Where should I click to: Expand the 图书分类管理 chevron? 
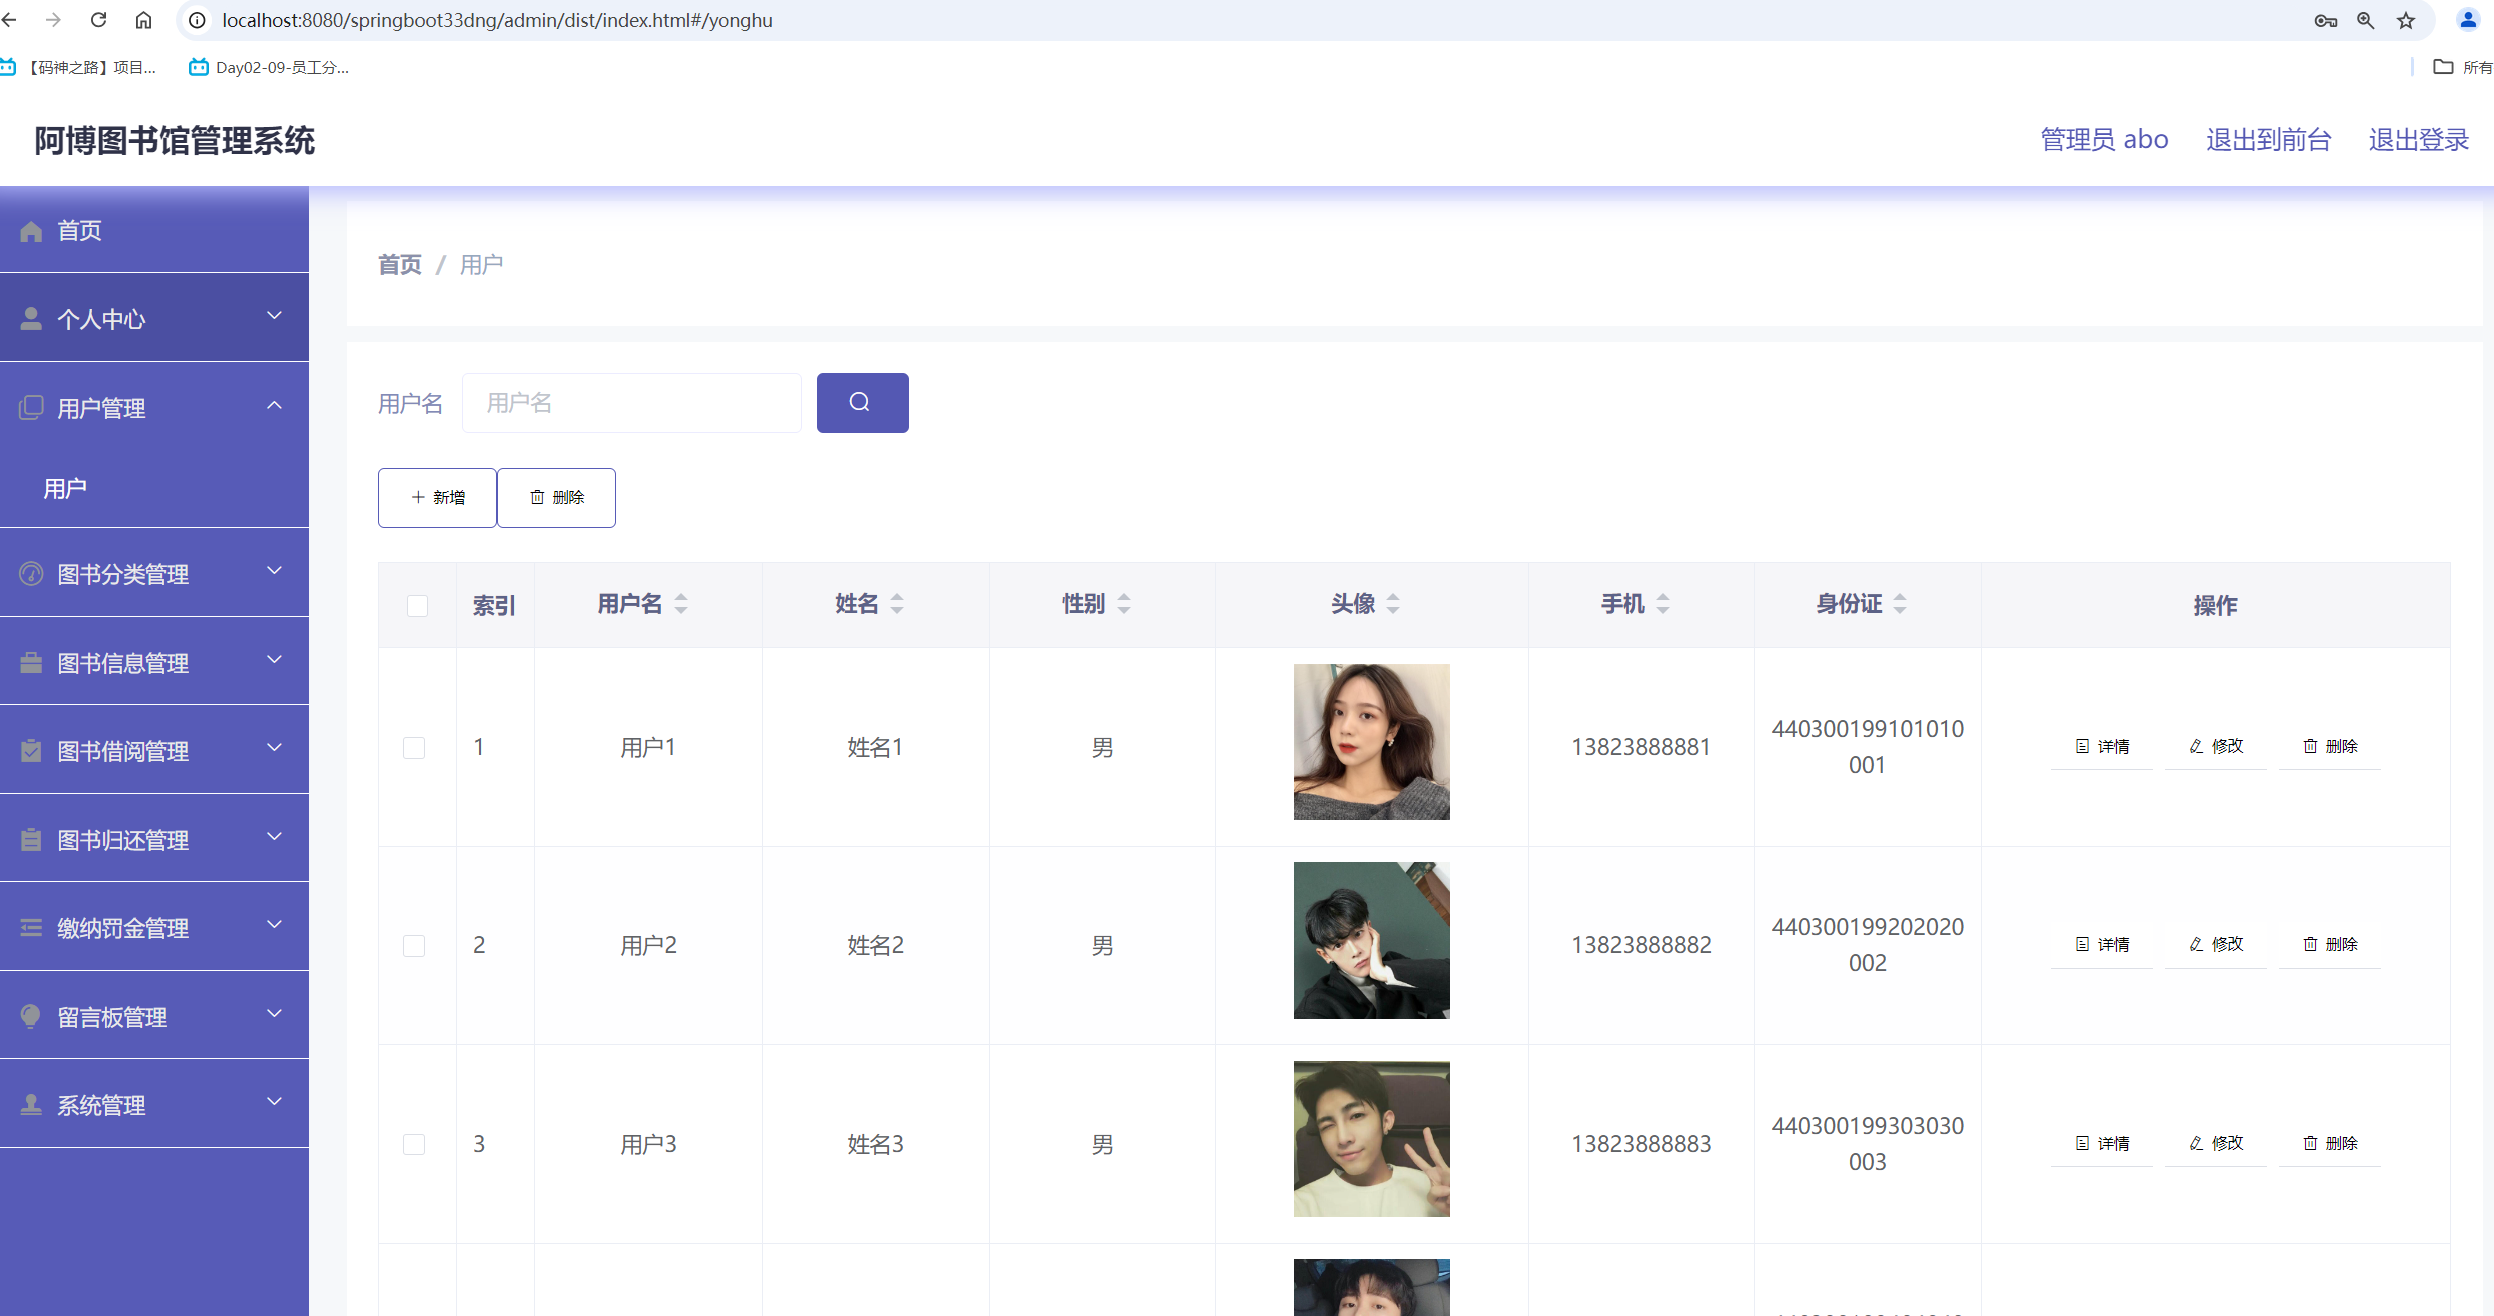(275, 571)
